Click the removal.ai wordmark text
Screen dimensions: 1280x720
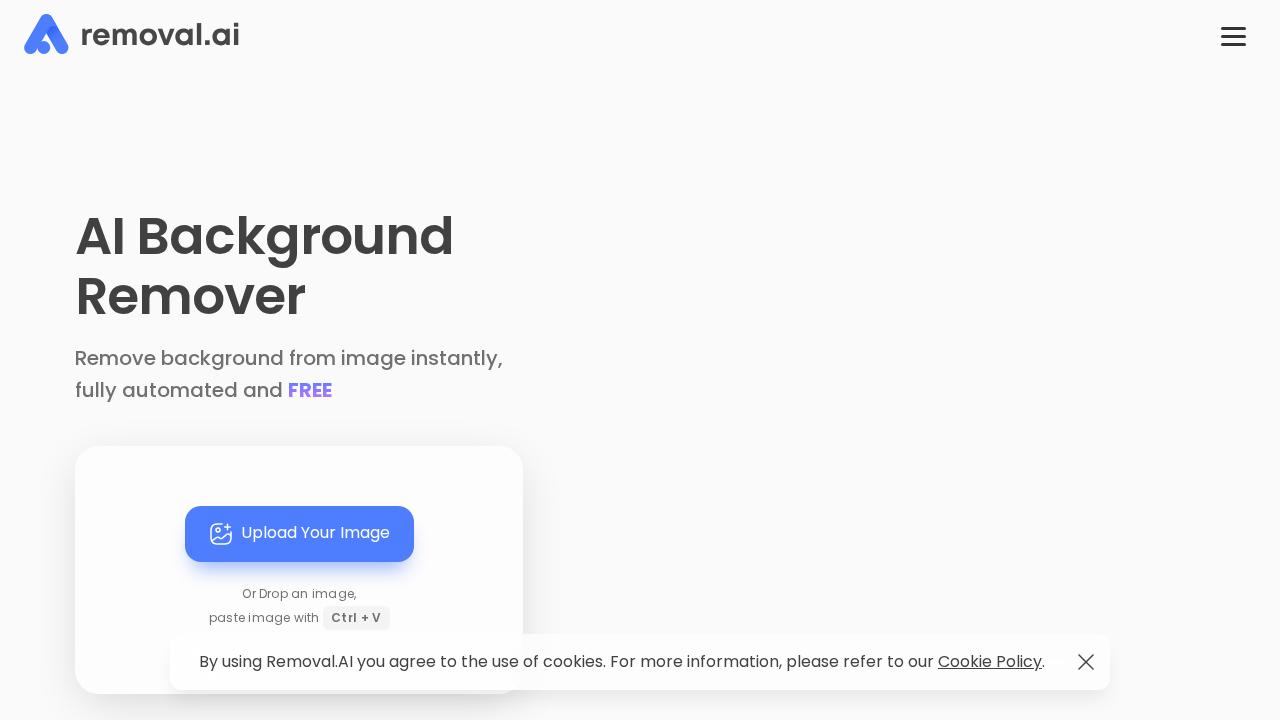pos(160,35)
